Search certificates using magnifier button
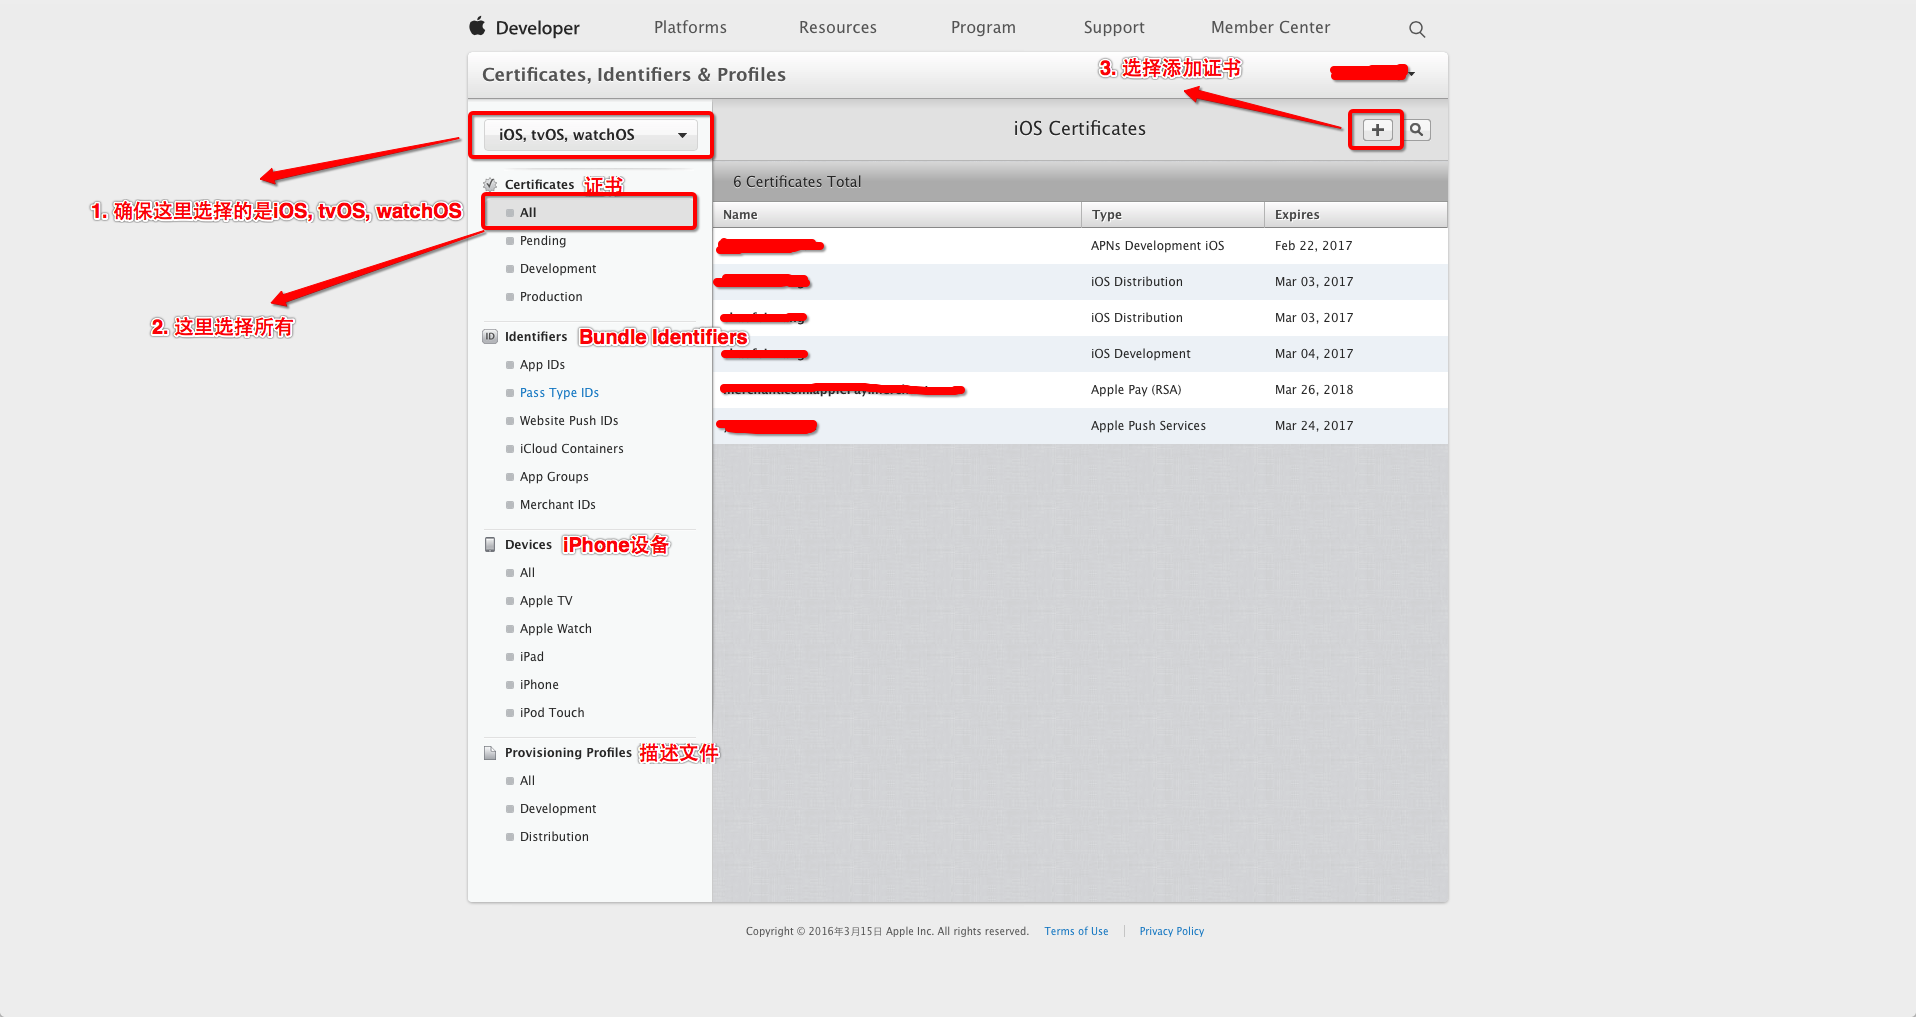This screenshot has height=1017, width=1916. tap(1417, 130)
